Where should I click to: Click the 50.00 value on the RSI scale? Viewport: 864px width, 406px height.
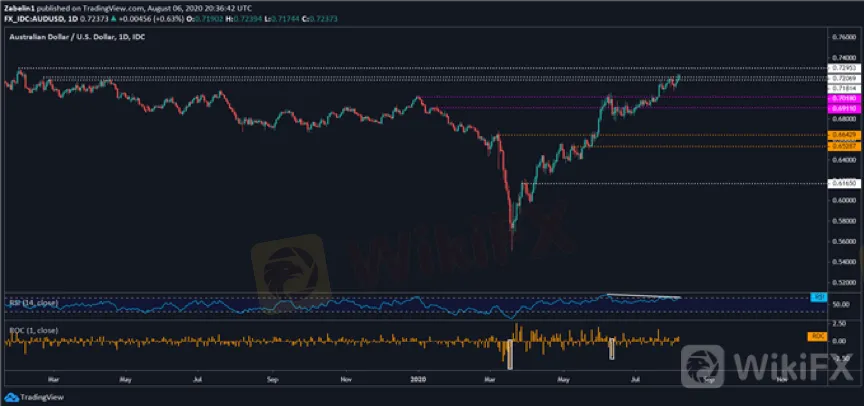(x=840, y=304)
